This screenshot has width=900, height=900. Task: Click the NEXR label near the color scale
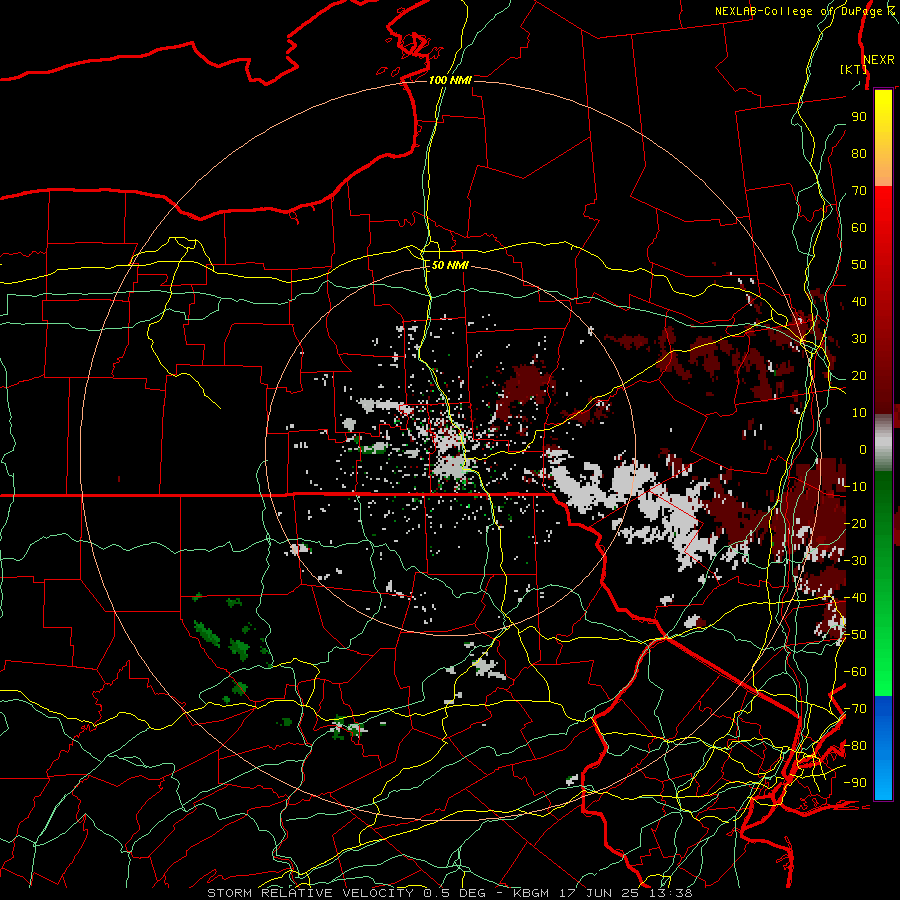coord(879,60)
